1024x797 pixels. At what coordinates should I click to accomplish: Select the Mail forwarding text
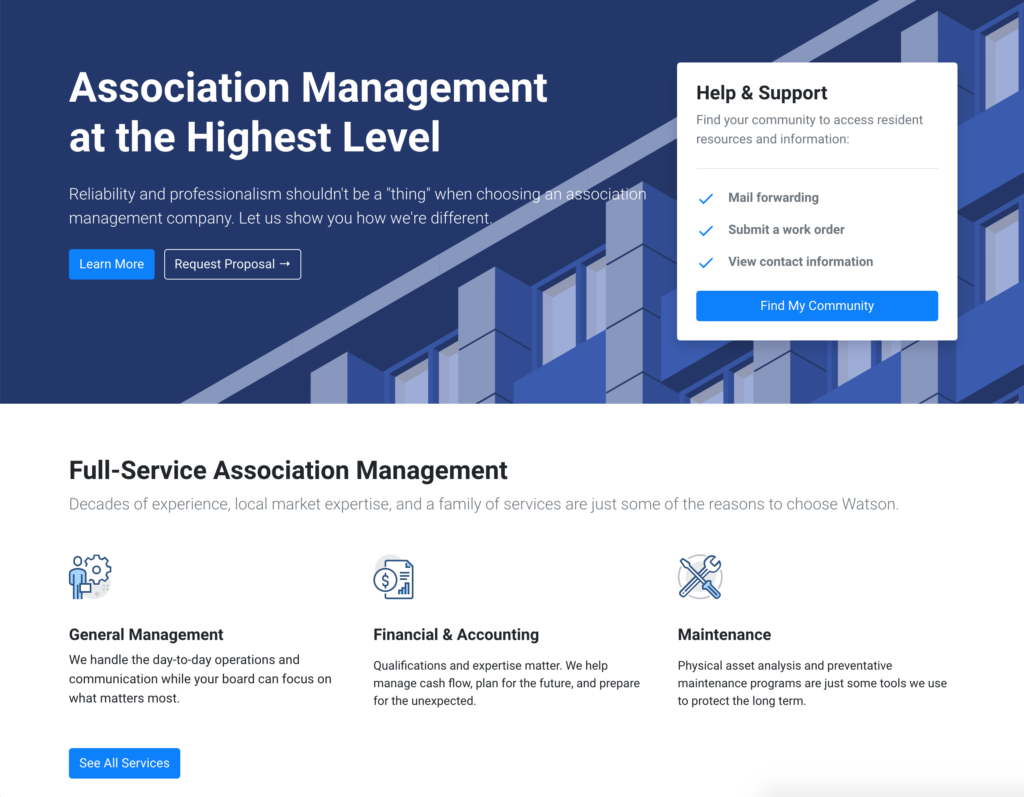(x=773, y=197)
